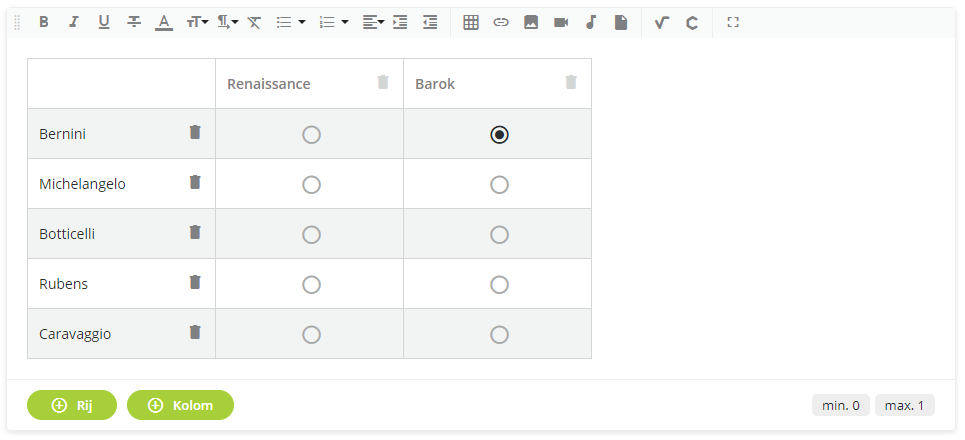Remove the Barok column using trash icon
Image resolution: width=965 pixels, height=440 pixels.
pyautogui.click(x=571, y=82)
